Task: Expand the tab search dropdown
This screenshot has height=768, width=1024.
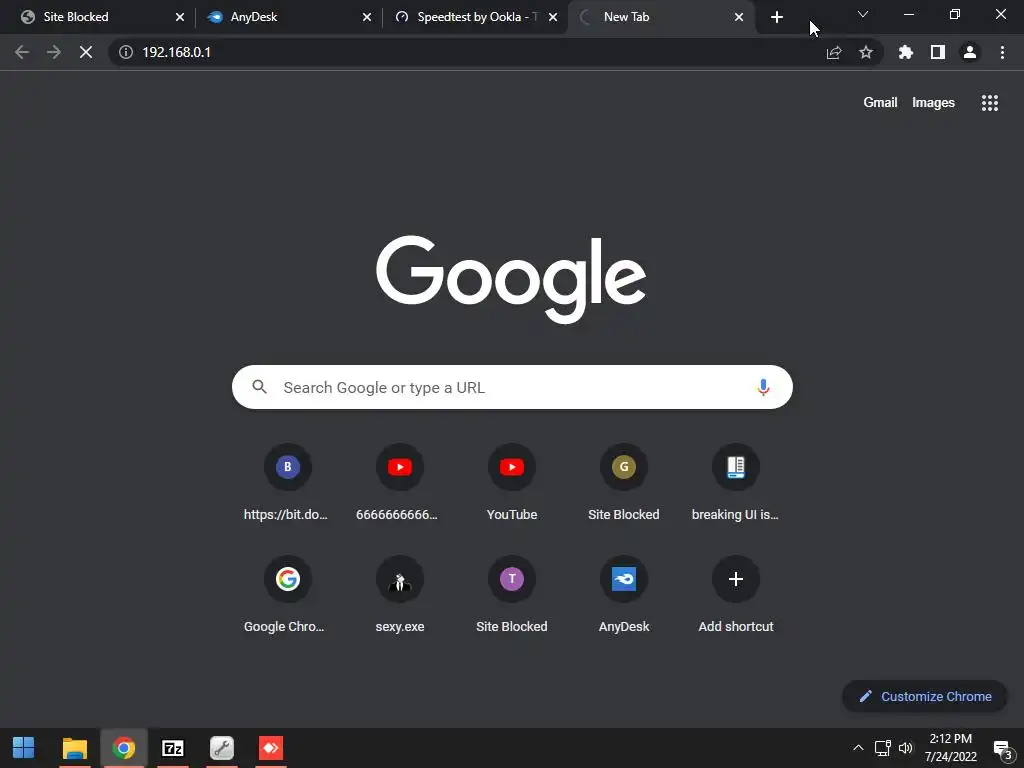Action: (863, 14)
